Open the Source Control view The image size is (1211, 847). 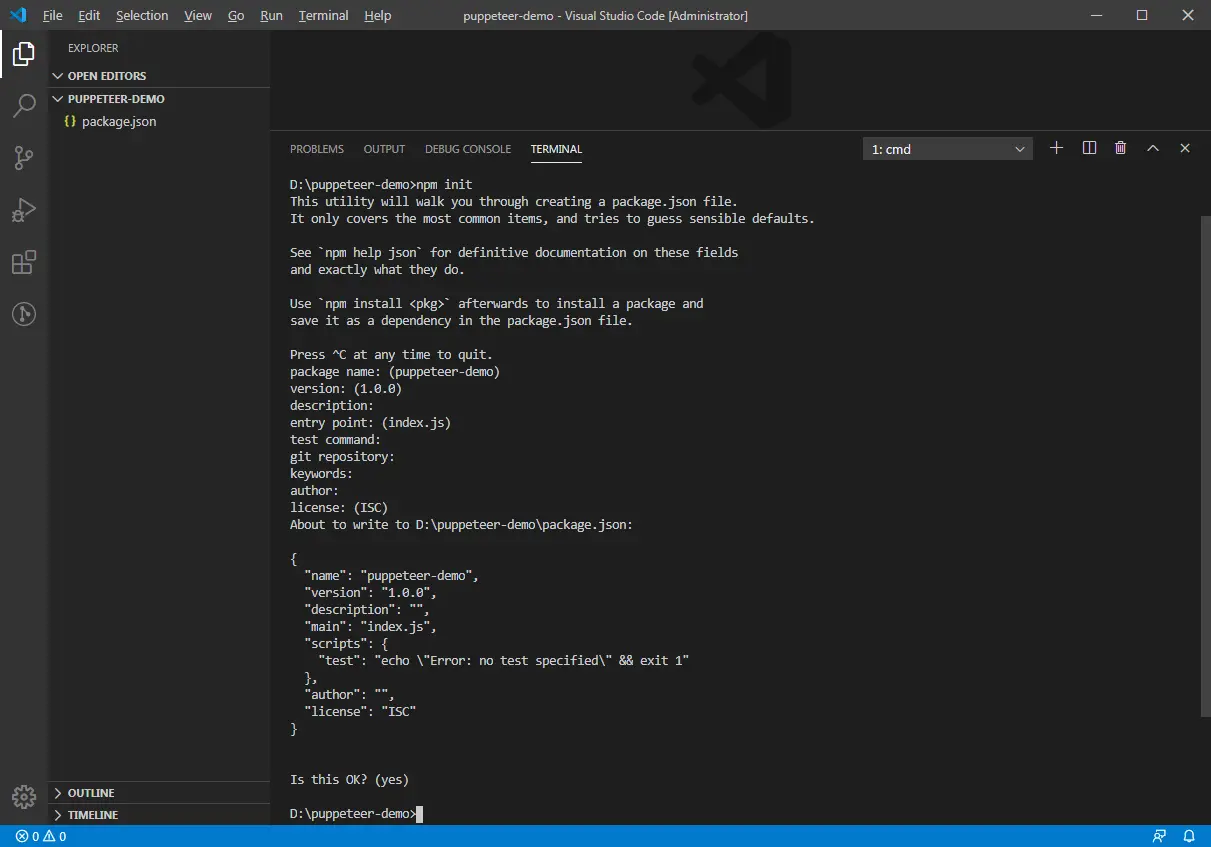[x=24, y=157]
